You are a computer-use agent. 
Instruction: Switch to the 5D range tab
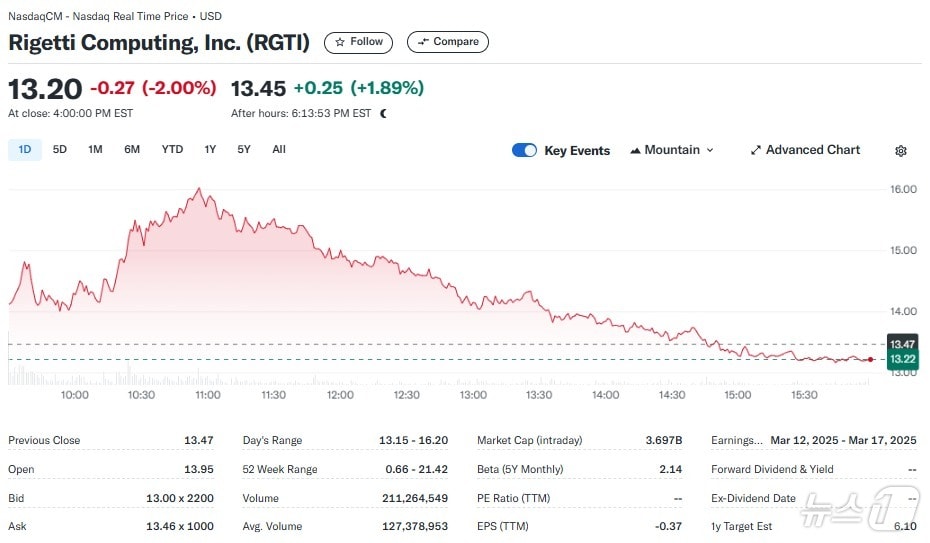60,150
